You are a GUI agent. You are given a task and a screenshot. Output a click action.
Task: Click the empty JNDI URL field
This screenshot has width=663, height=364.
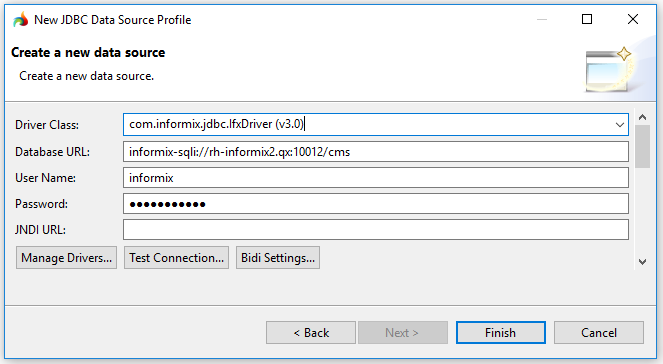375,230
